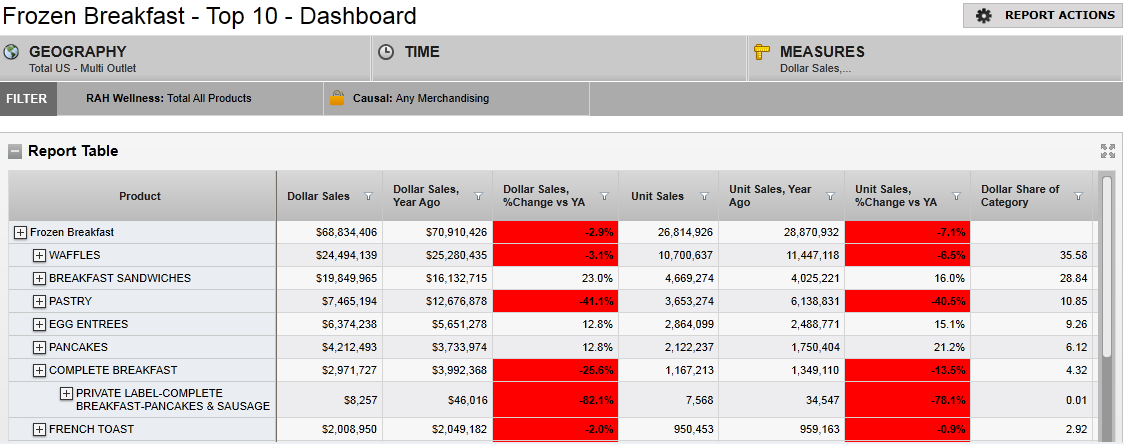The width and height of the screenshot is (1124, 444).
Task: Click the red PASTRY -41.1% dollar change cell
Action: (x=555, y=301)
